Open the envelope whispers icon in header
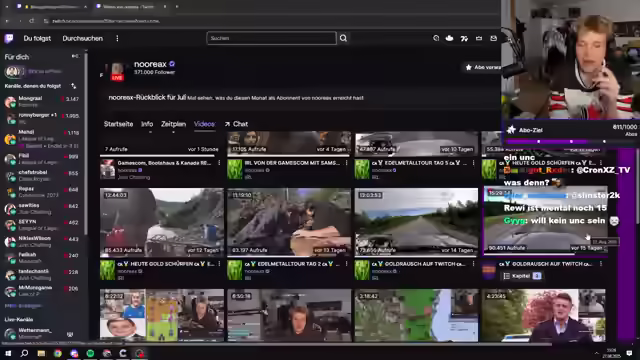The height and width of the screenshot is (360, 640). (x=493, y=38)
